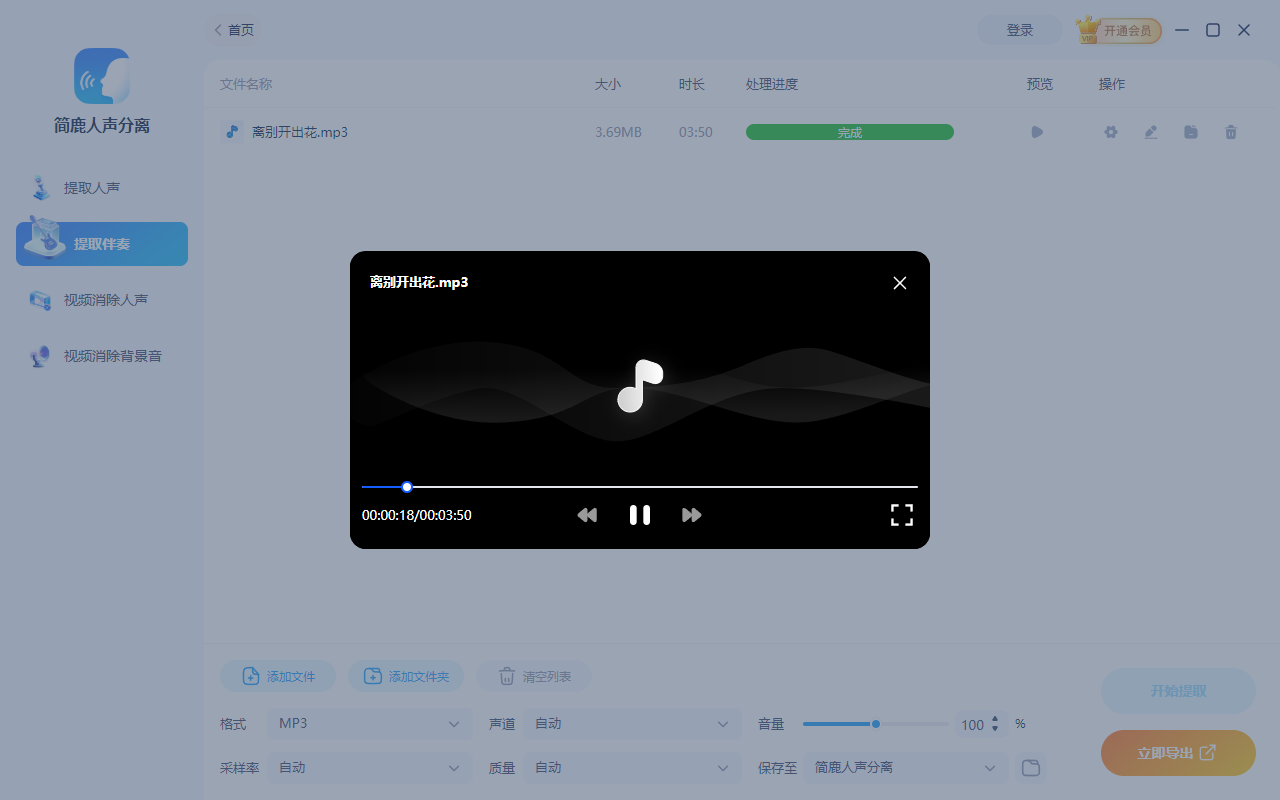Rewind playback in the player
The height and width of the screenshot is (800, 1280).
tap(587, 515)
